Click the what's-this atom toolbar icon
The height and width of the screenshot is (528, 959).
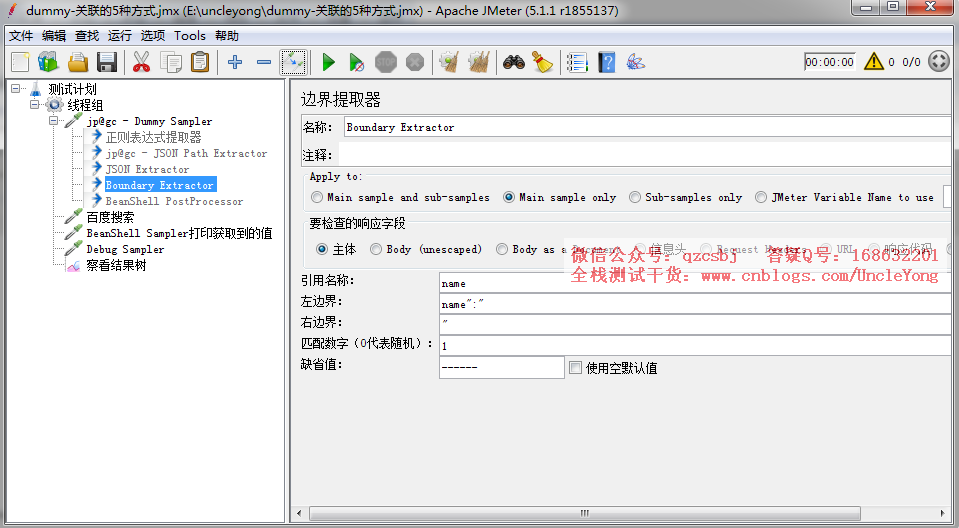point(635,62)
